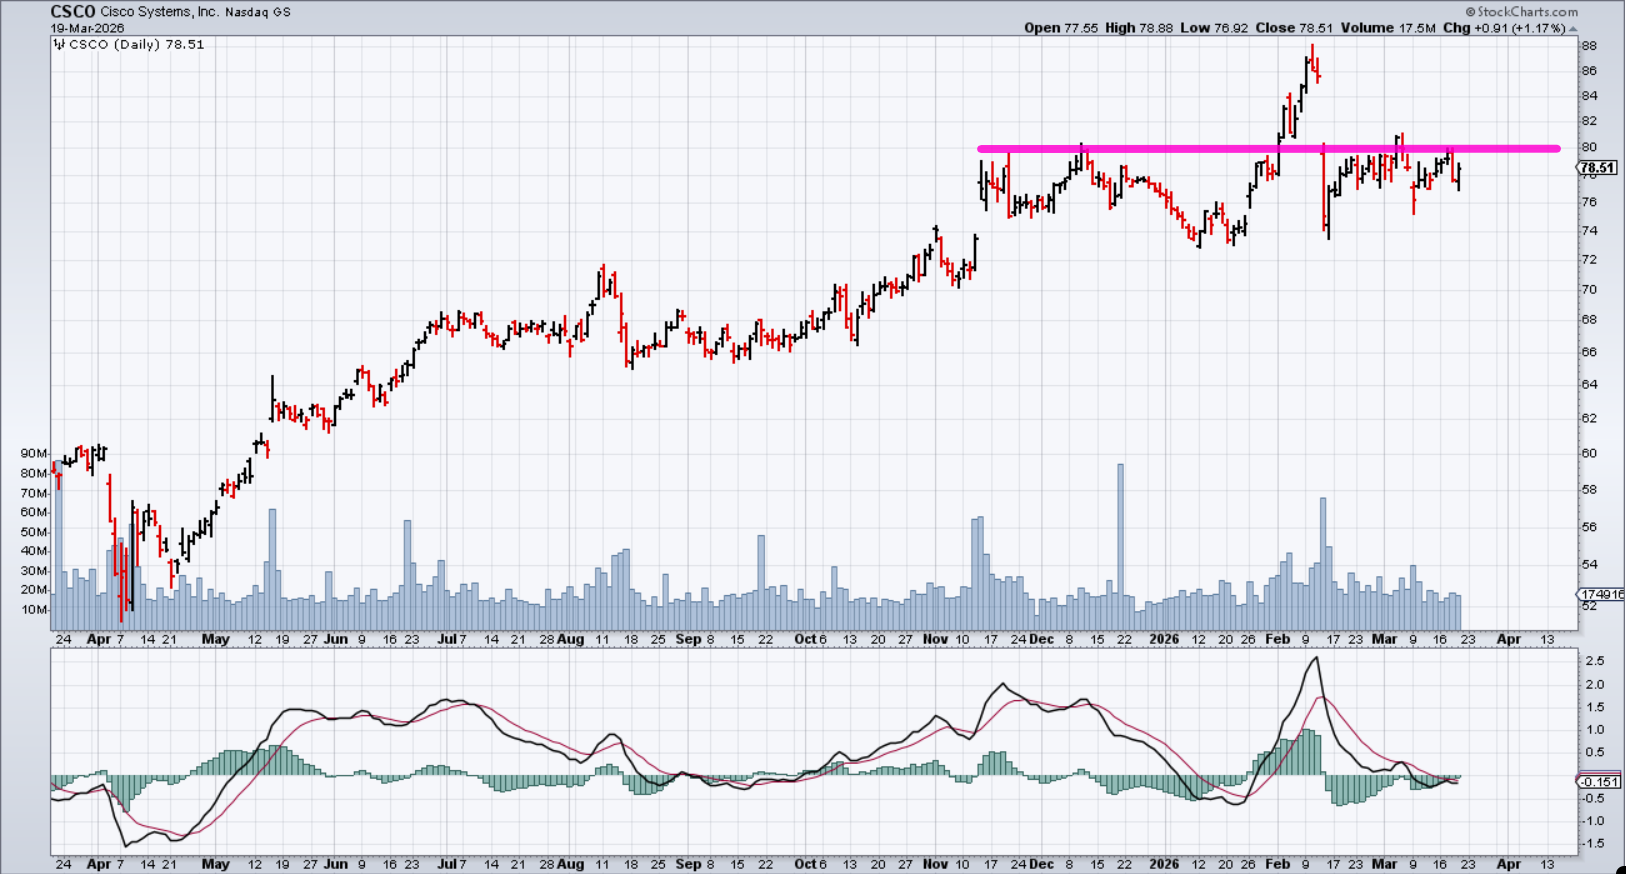Click the -1.5 MACD axis label
Viewport: 1626px width, 874px height.
tap(1592, 844)
